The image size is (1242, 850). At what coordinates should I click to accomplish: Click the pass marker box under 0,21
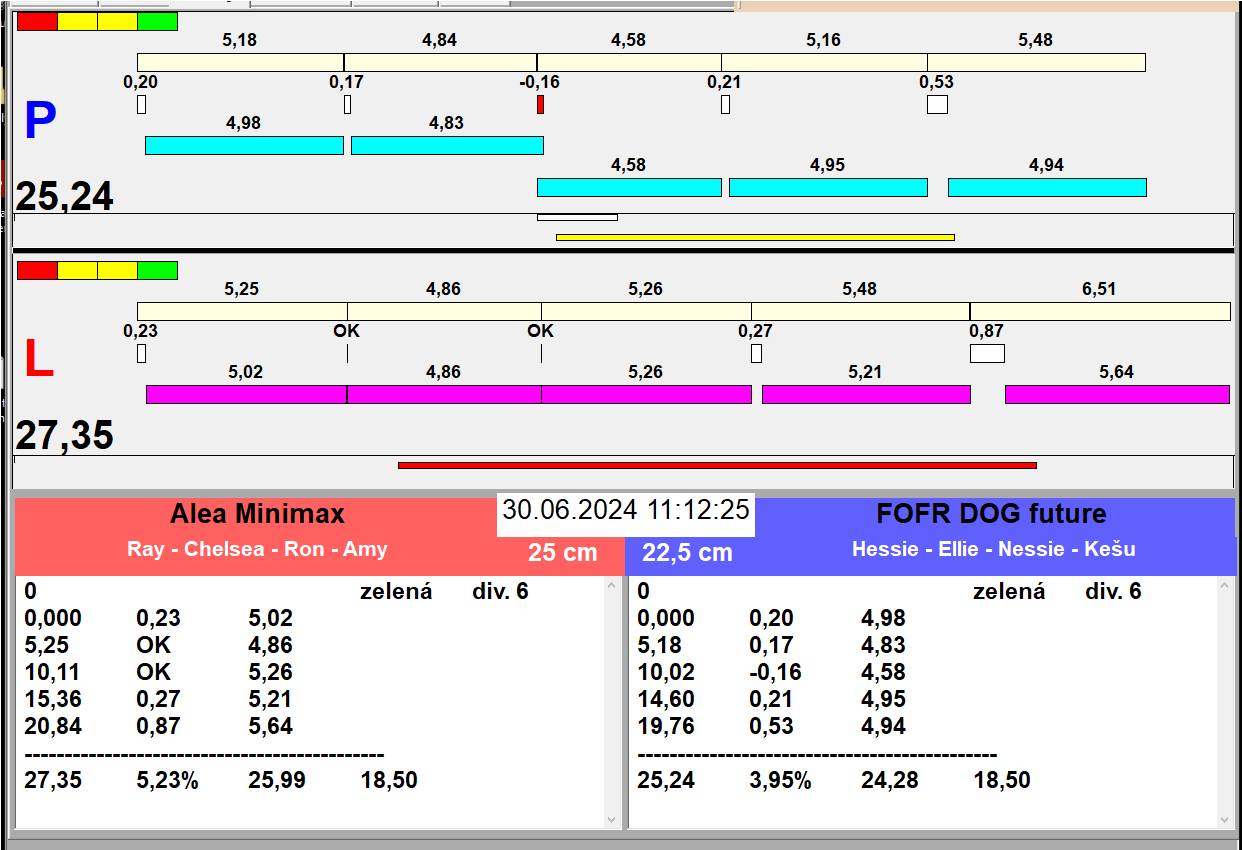coord(725,104)
